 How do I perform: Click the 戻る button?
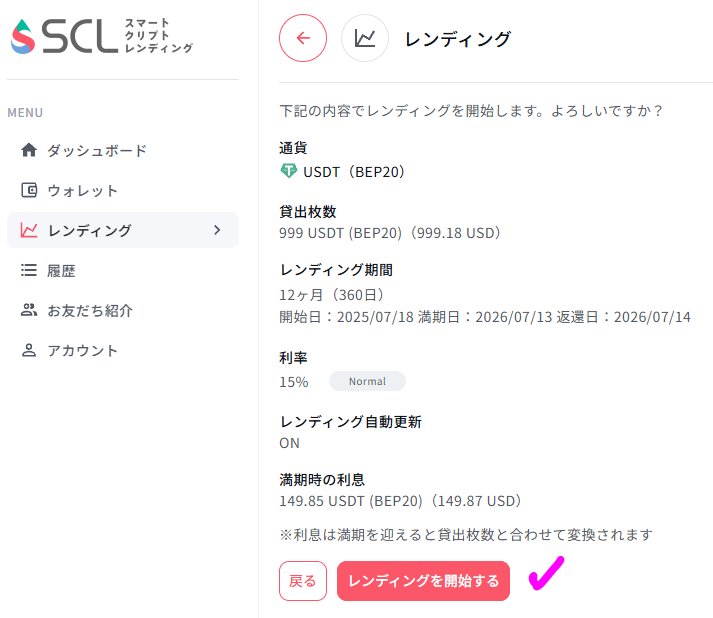[303, 581]
